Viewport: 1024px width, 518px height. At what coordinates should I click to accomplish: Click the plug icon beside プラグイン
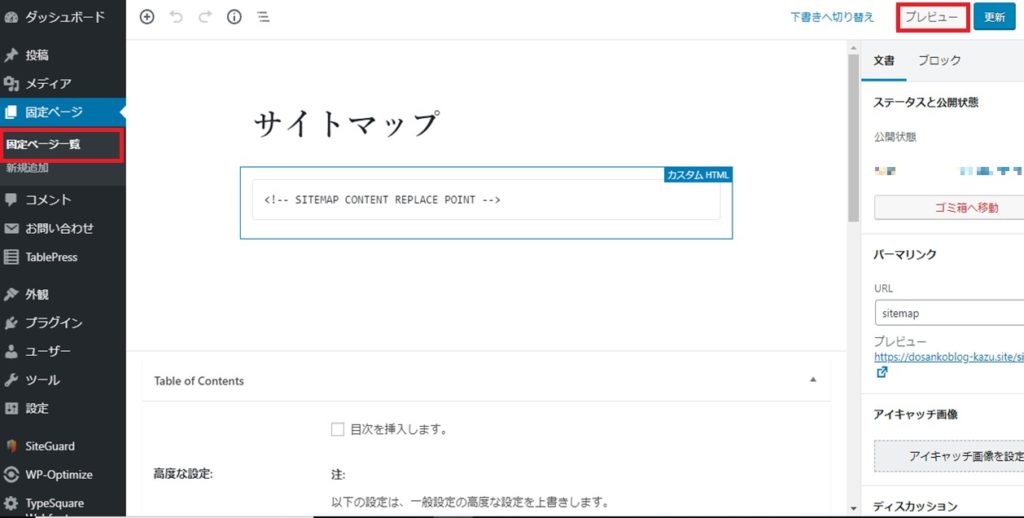tap(10, 323)
